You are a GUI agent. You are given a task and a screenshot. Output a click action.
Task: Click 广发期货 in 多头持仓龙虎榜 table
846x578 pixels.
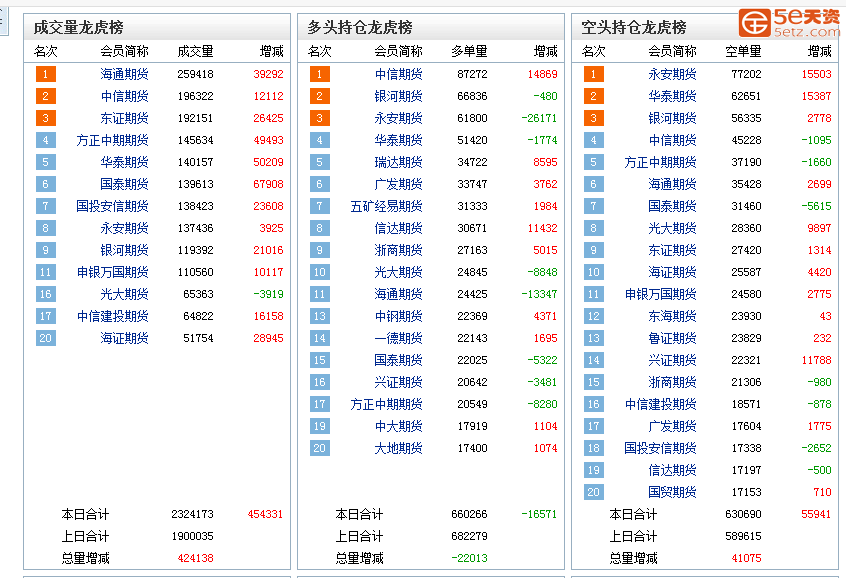pos(398,184)
